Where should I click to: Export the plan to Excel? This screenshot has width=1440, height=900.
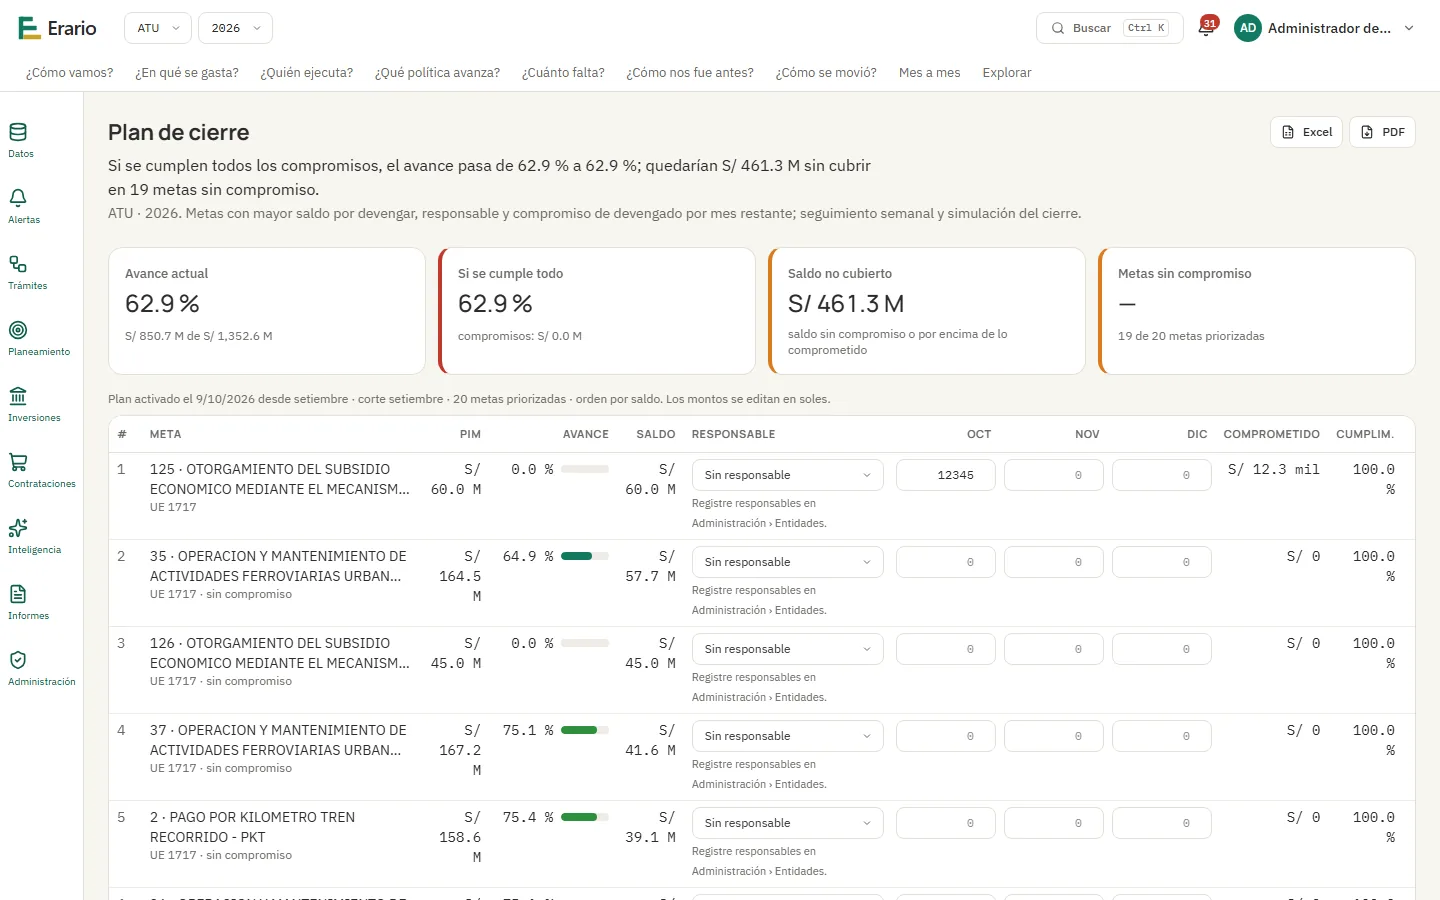click(x=1307, y=132)
